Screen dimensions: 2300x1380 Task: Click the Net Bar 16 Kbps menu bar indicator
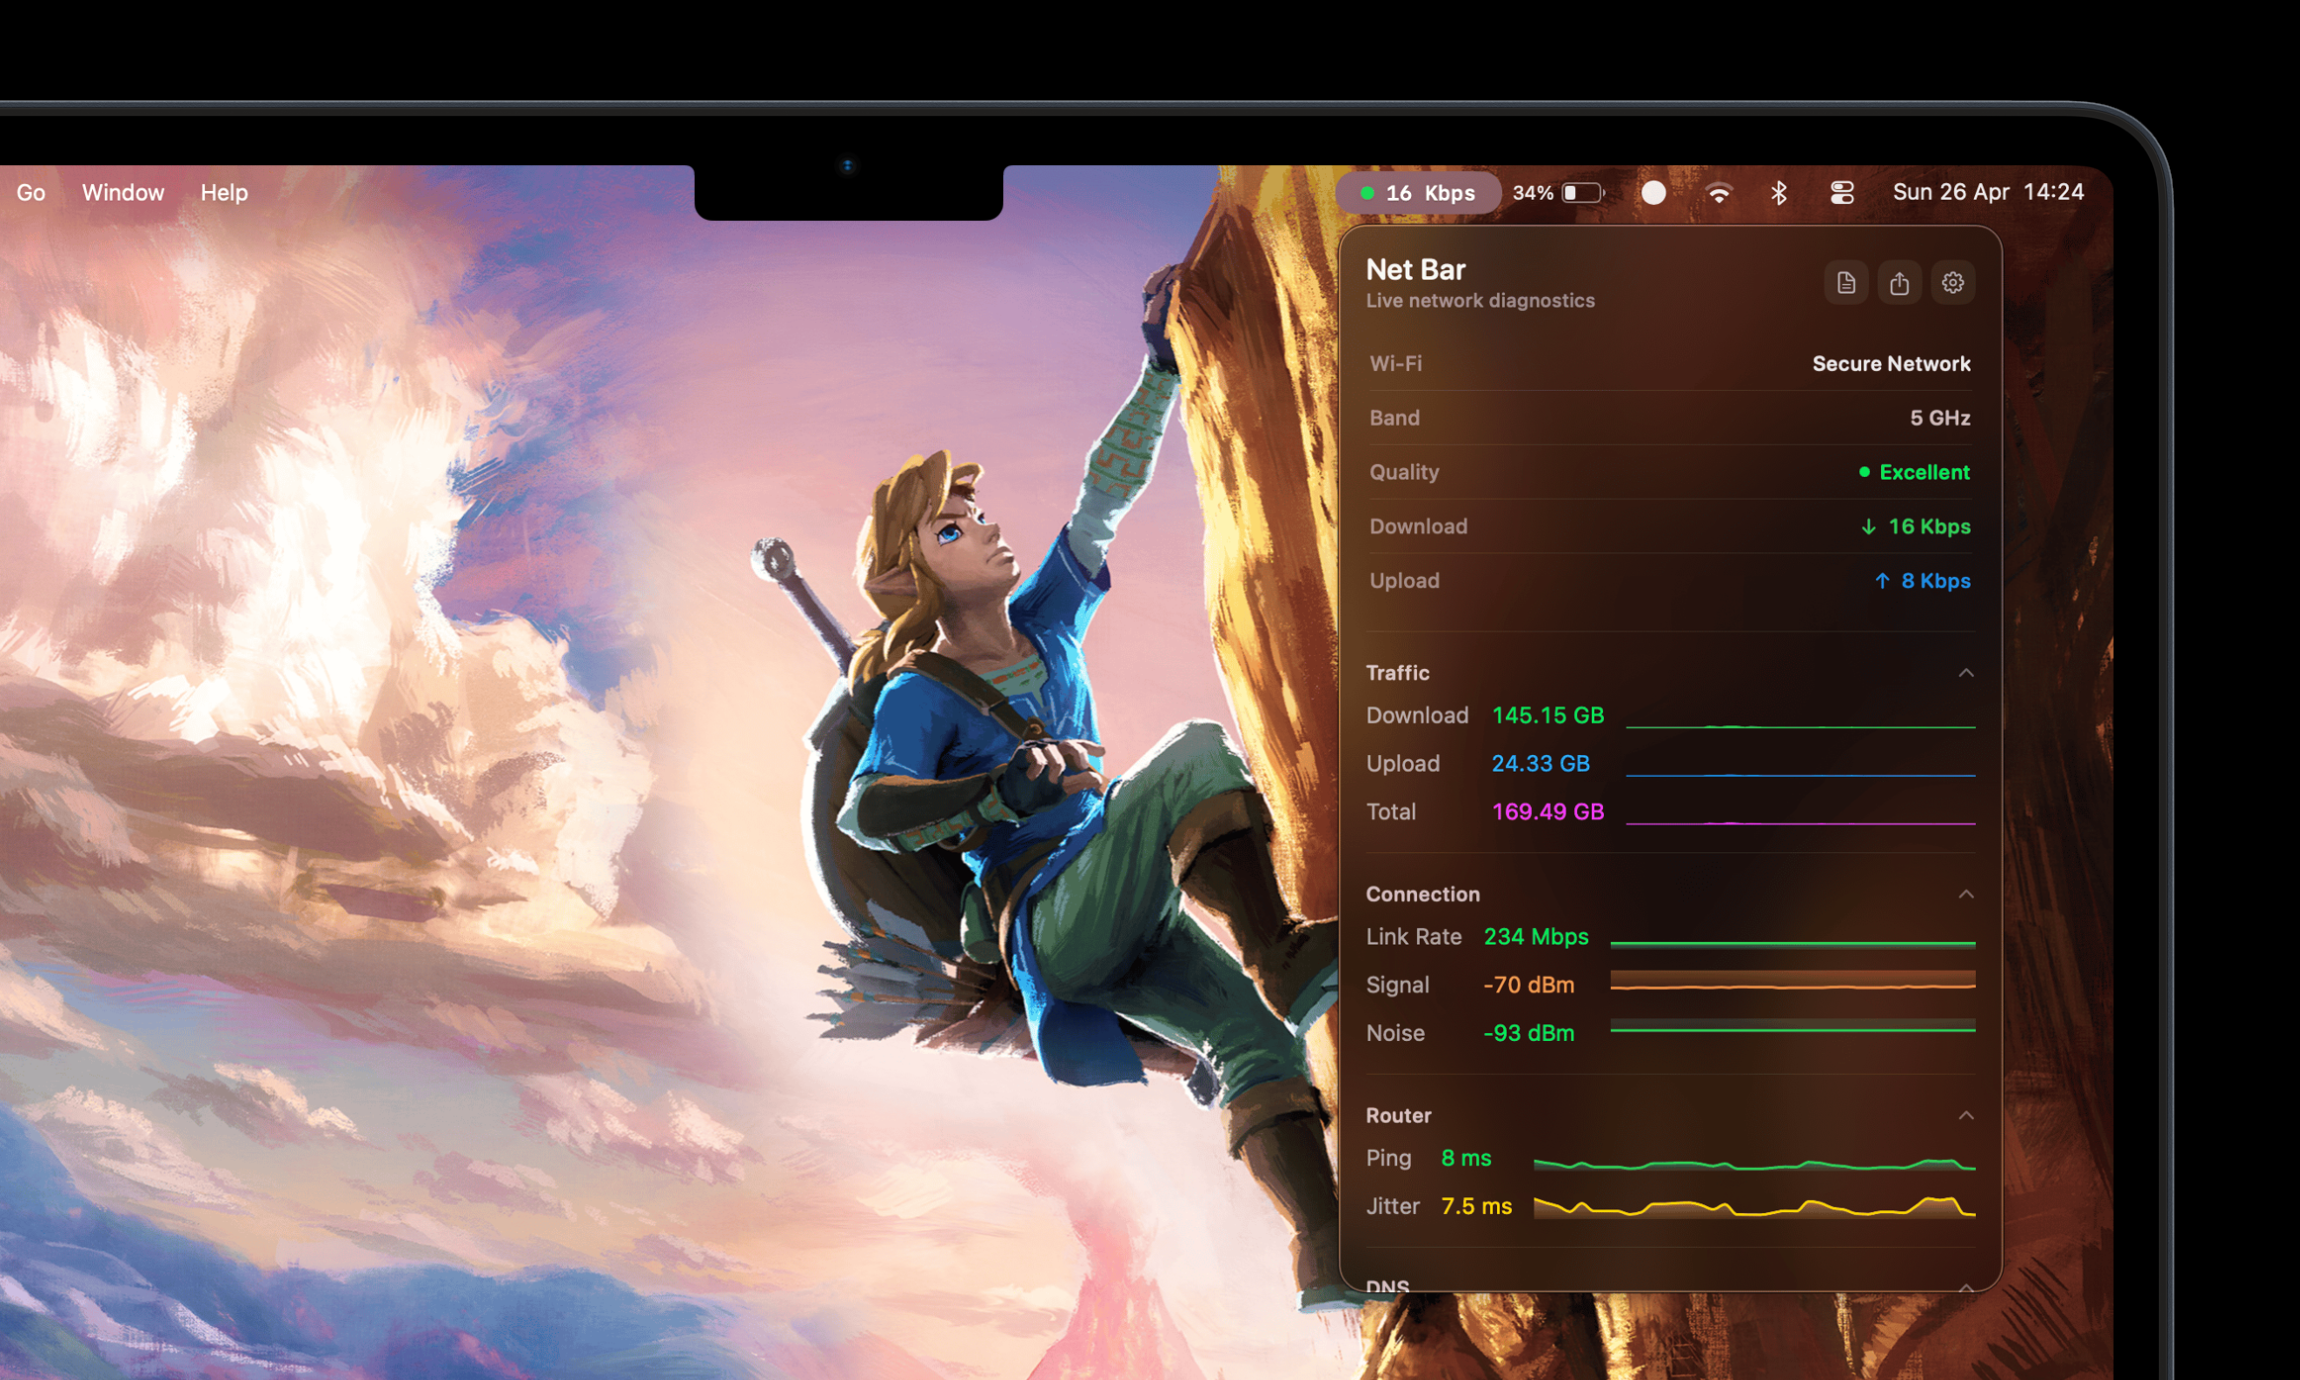pos(1418,192)
